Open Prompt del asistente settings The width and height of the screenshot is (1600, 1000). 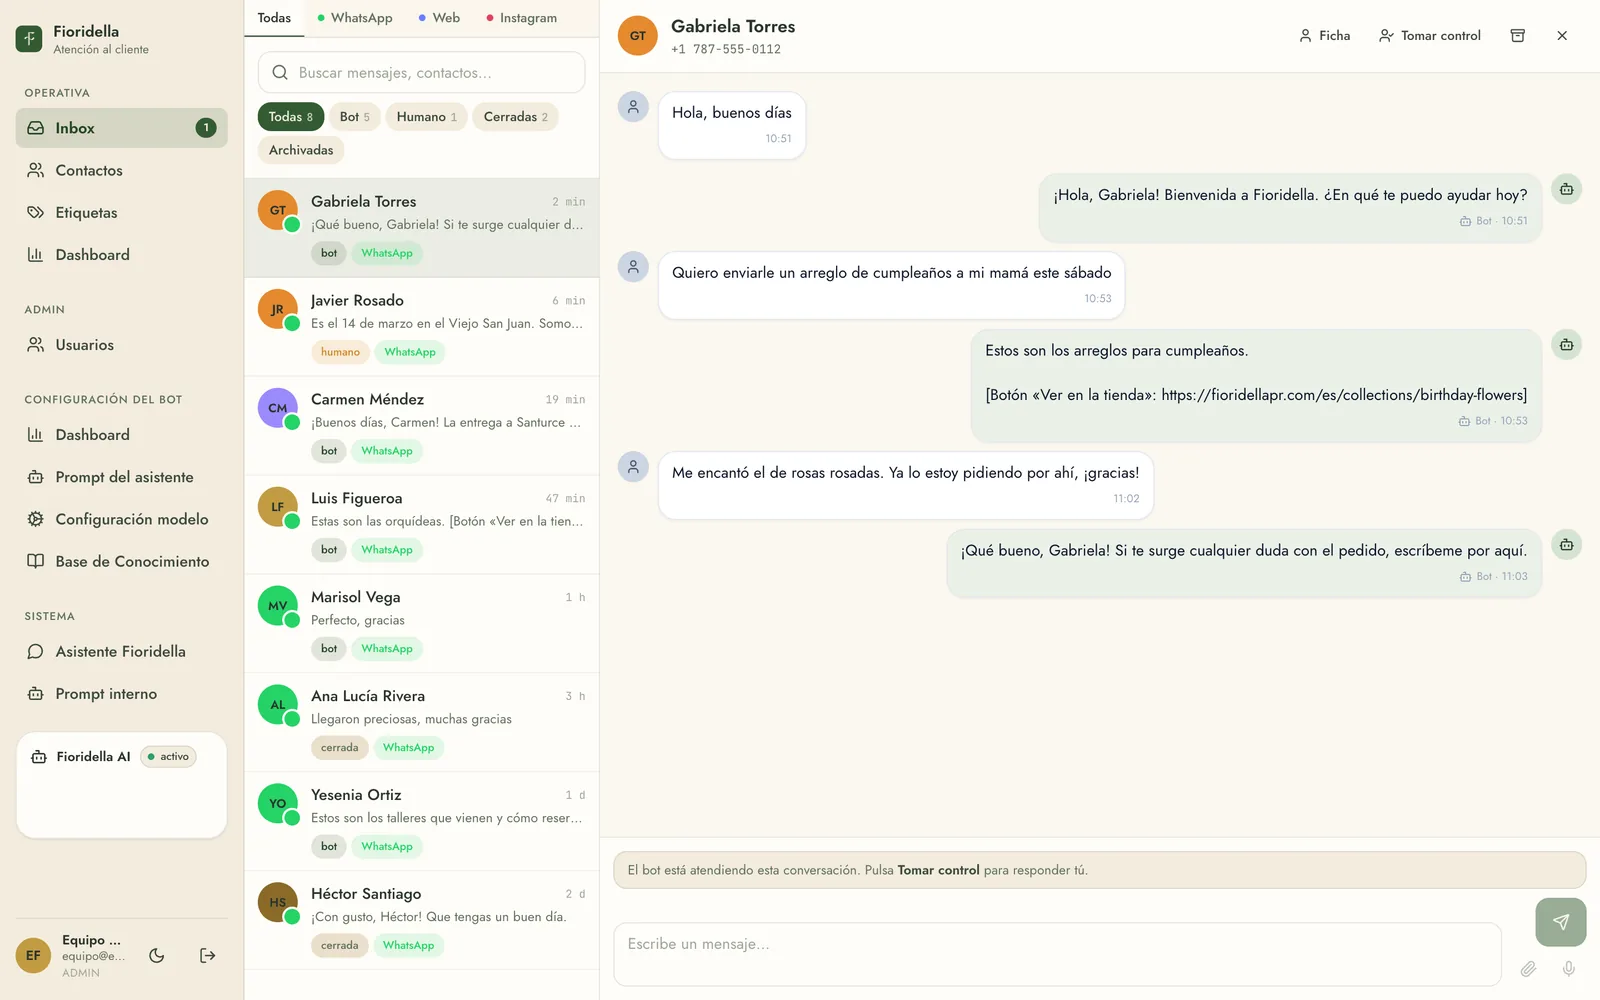tap(121, 477)
